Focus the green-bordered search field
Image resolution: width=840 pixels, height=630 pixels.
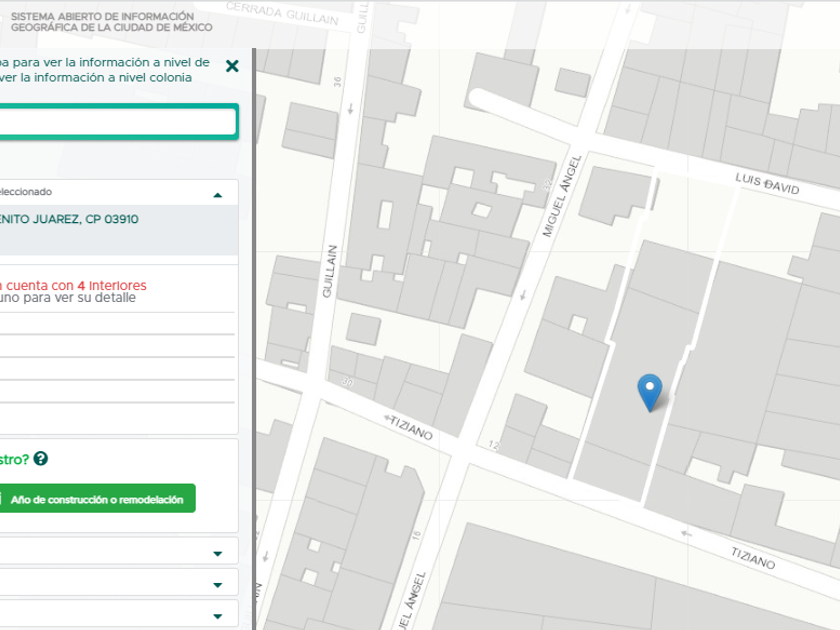tap(116, 123)
